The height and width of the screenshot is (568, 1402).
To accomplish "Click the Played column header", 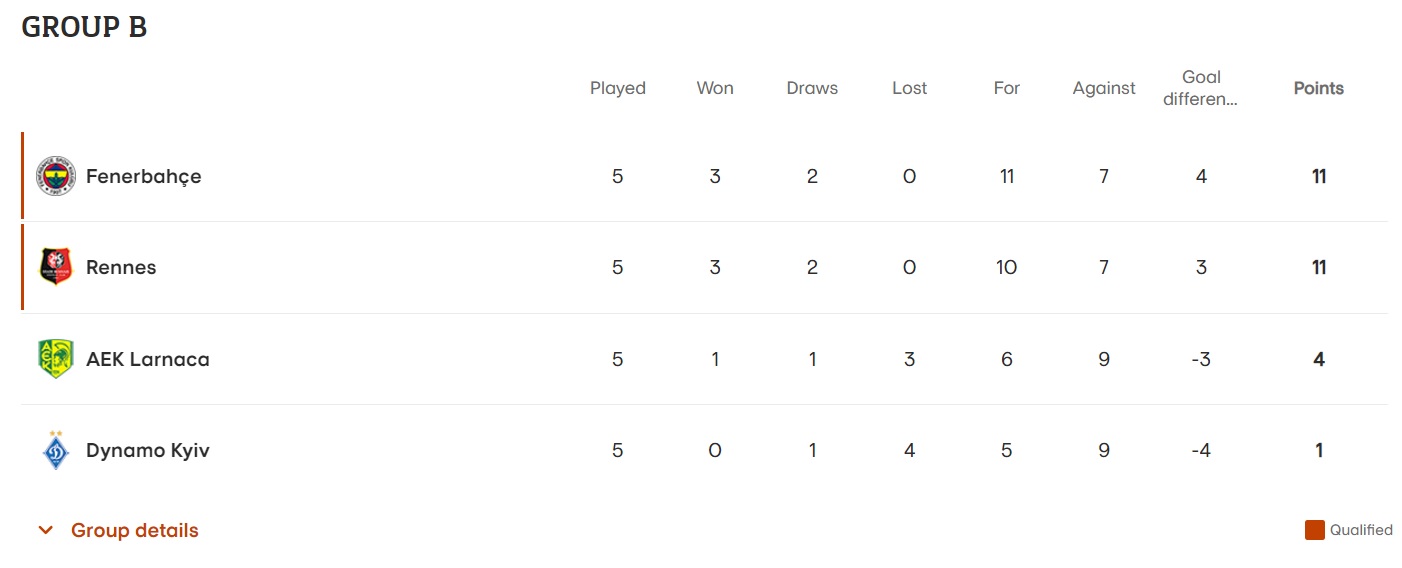I will coord(617,88).
